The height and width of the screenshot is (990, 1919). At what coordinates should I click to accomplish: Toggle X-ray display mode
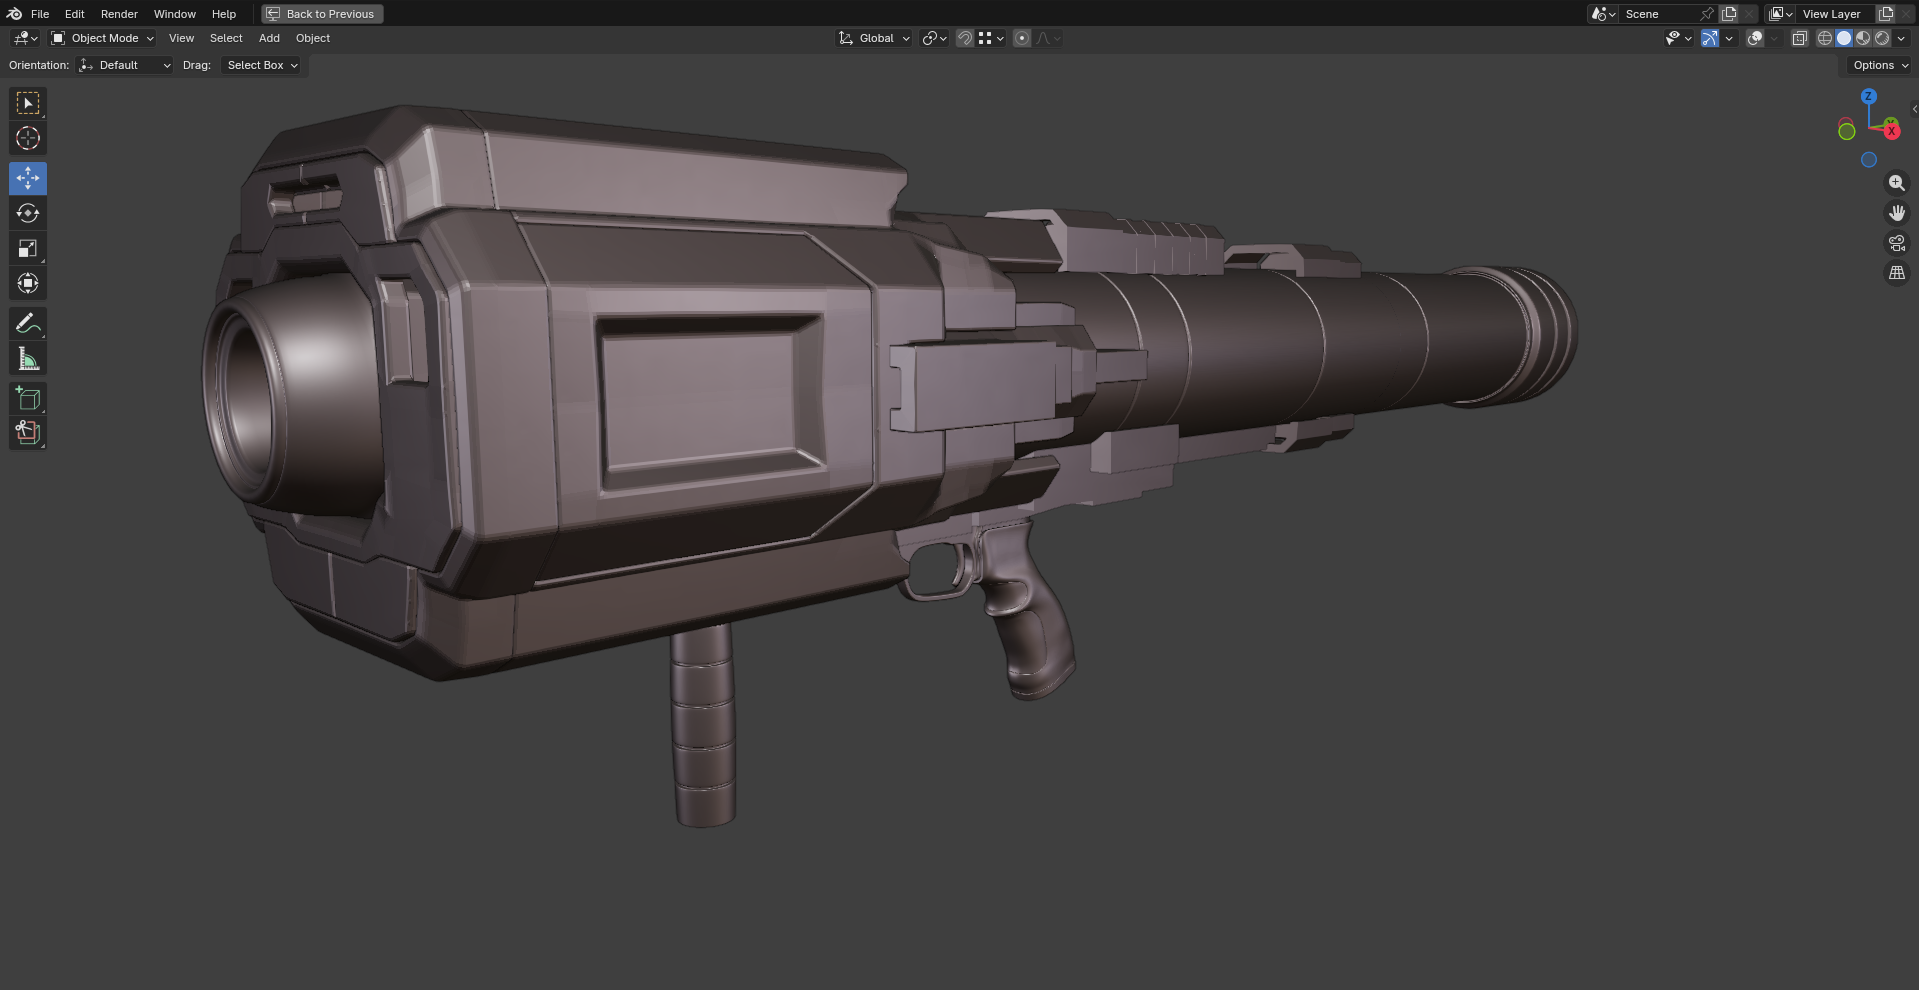pyautogui.click(x=1799, y=38)
